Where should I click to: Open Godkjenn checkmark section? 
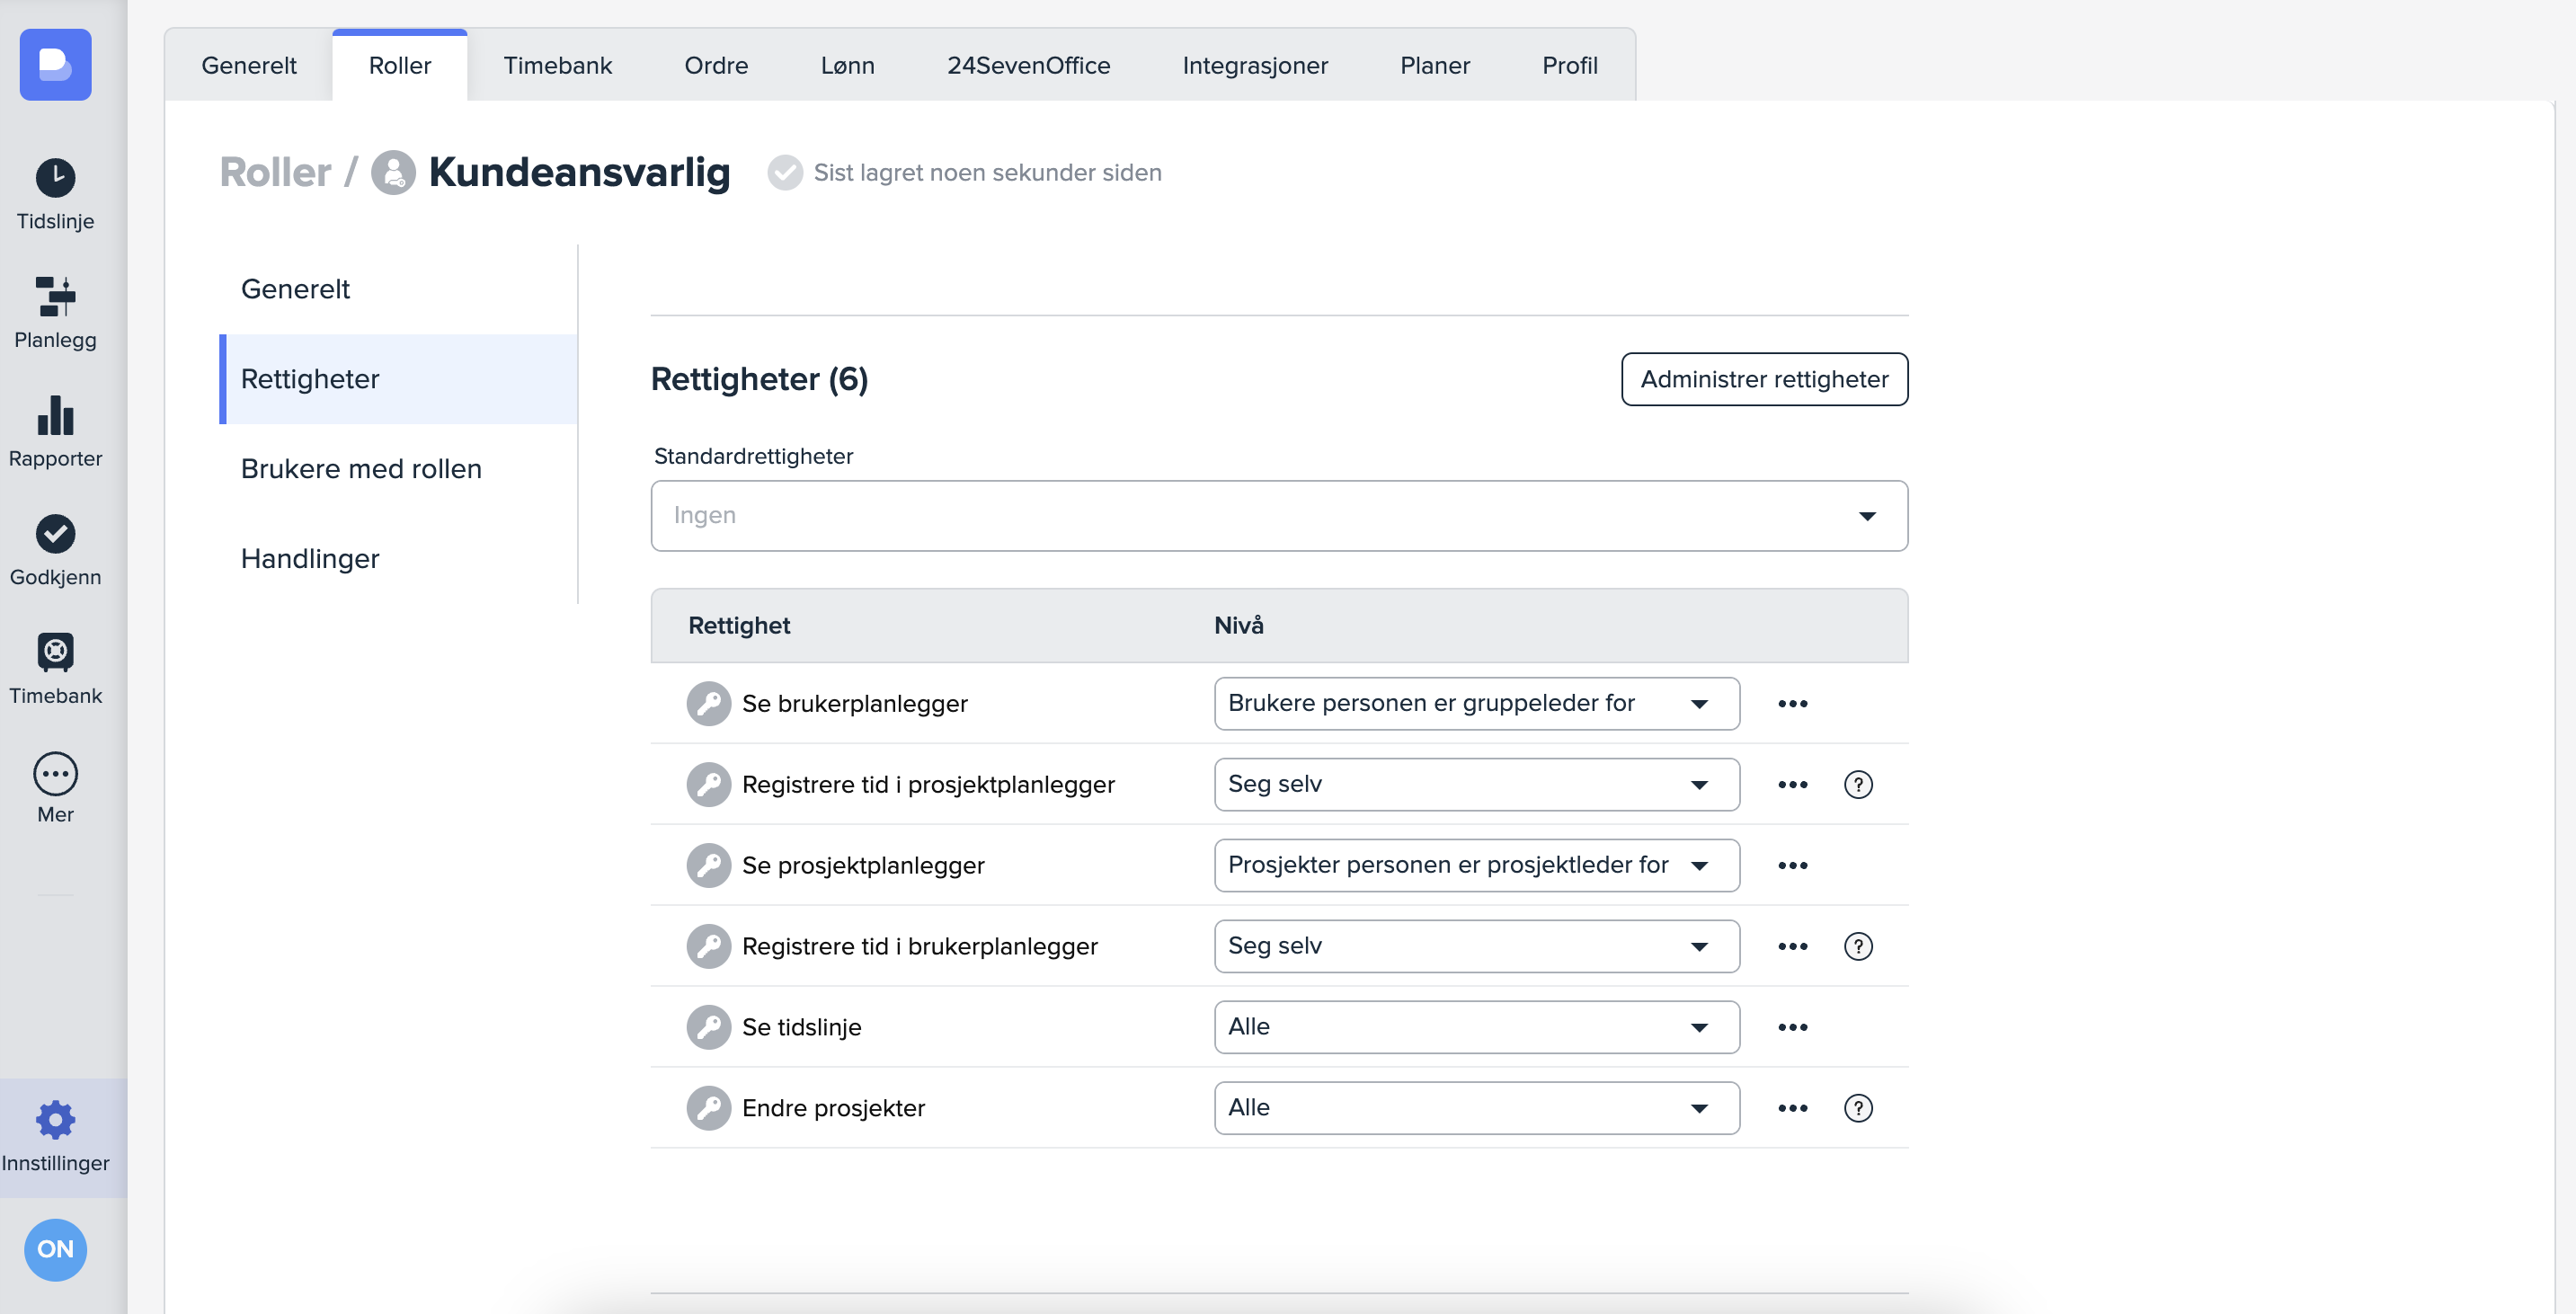pos(55,534)
